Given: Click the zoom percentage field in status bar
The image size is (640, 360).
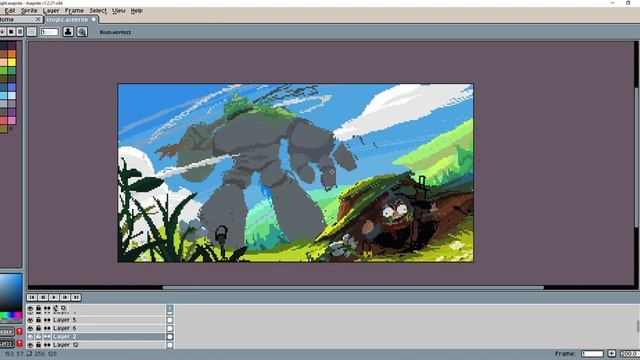Looking at the screenshot, I should click(x=630, y=353).
